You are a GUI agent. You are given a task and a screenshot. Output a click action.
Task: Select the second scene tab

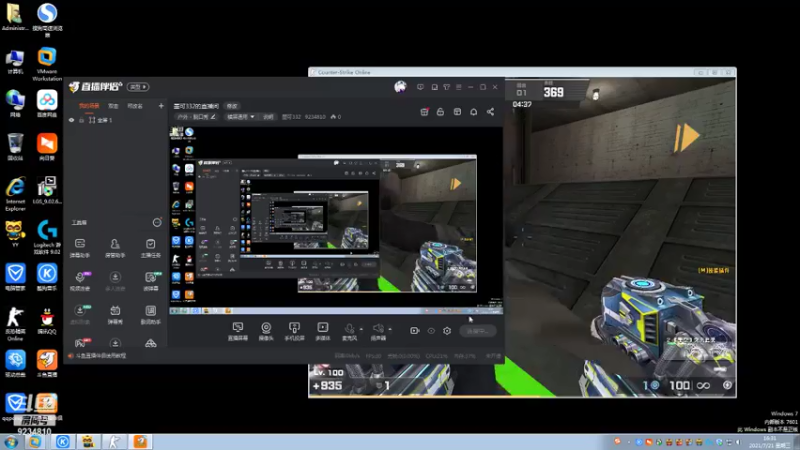[x=113, y=106]
